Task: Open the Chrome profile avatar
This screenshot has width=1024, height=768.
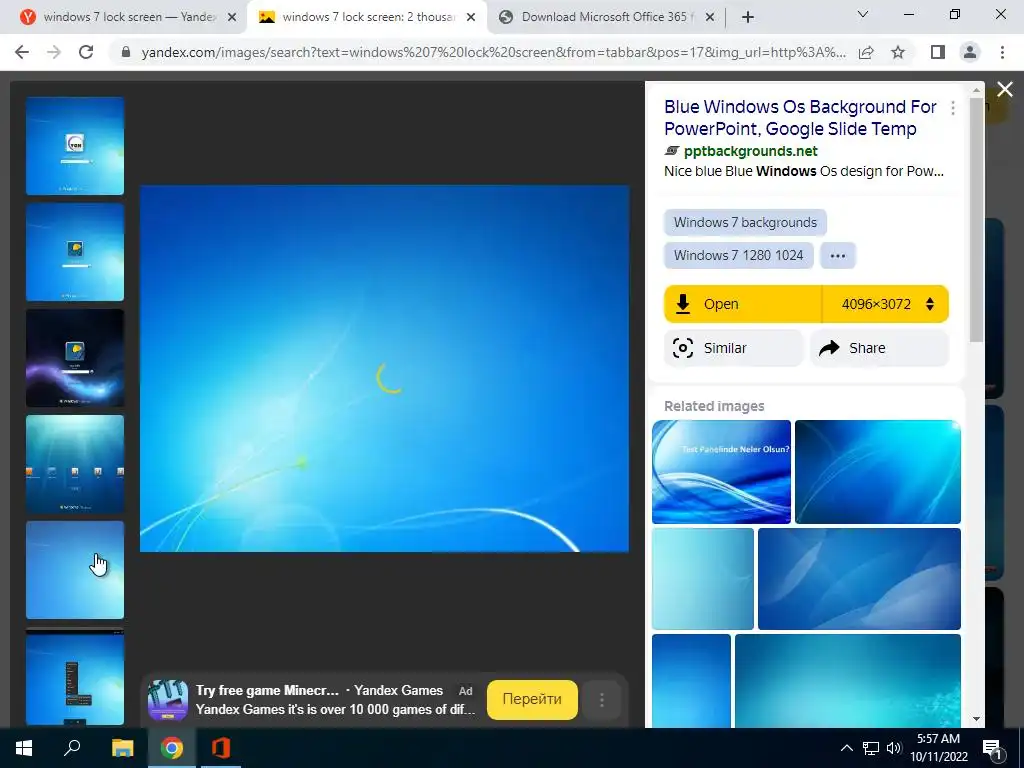Action: coord(970,52)
